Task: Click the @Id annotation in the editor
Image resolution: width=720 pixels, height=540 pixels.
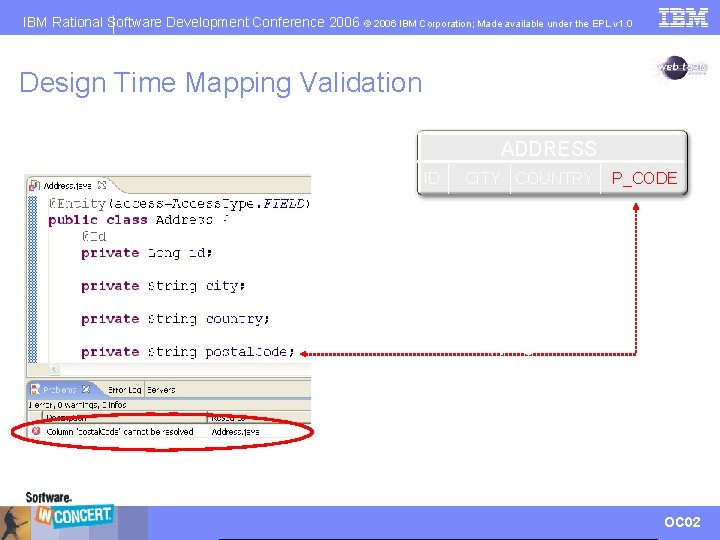Action: click(94, 236)
